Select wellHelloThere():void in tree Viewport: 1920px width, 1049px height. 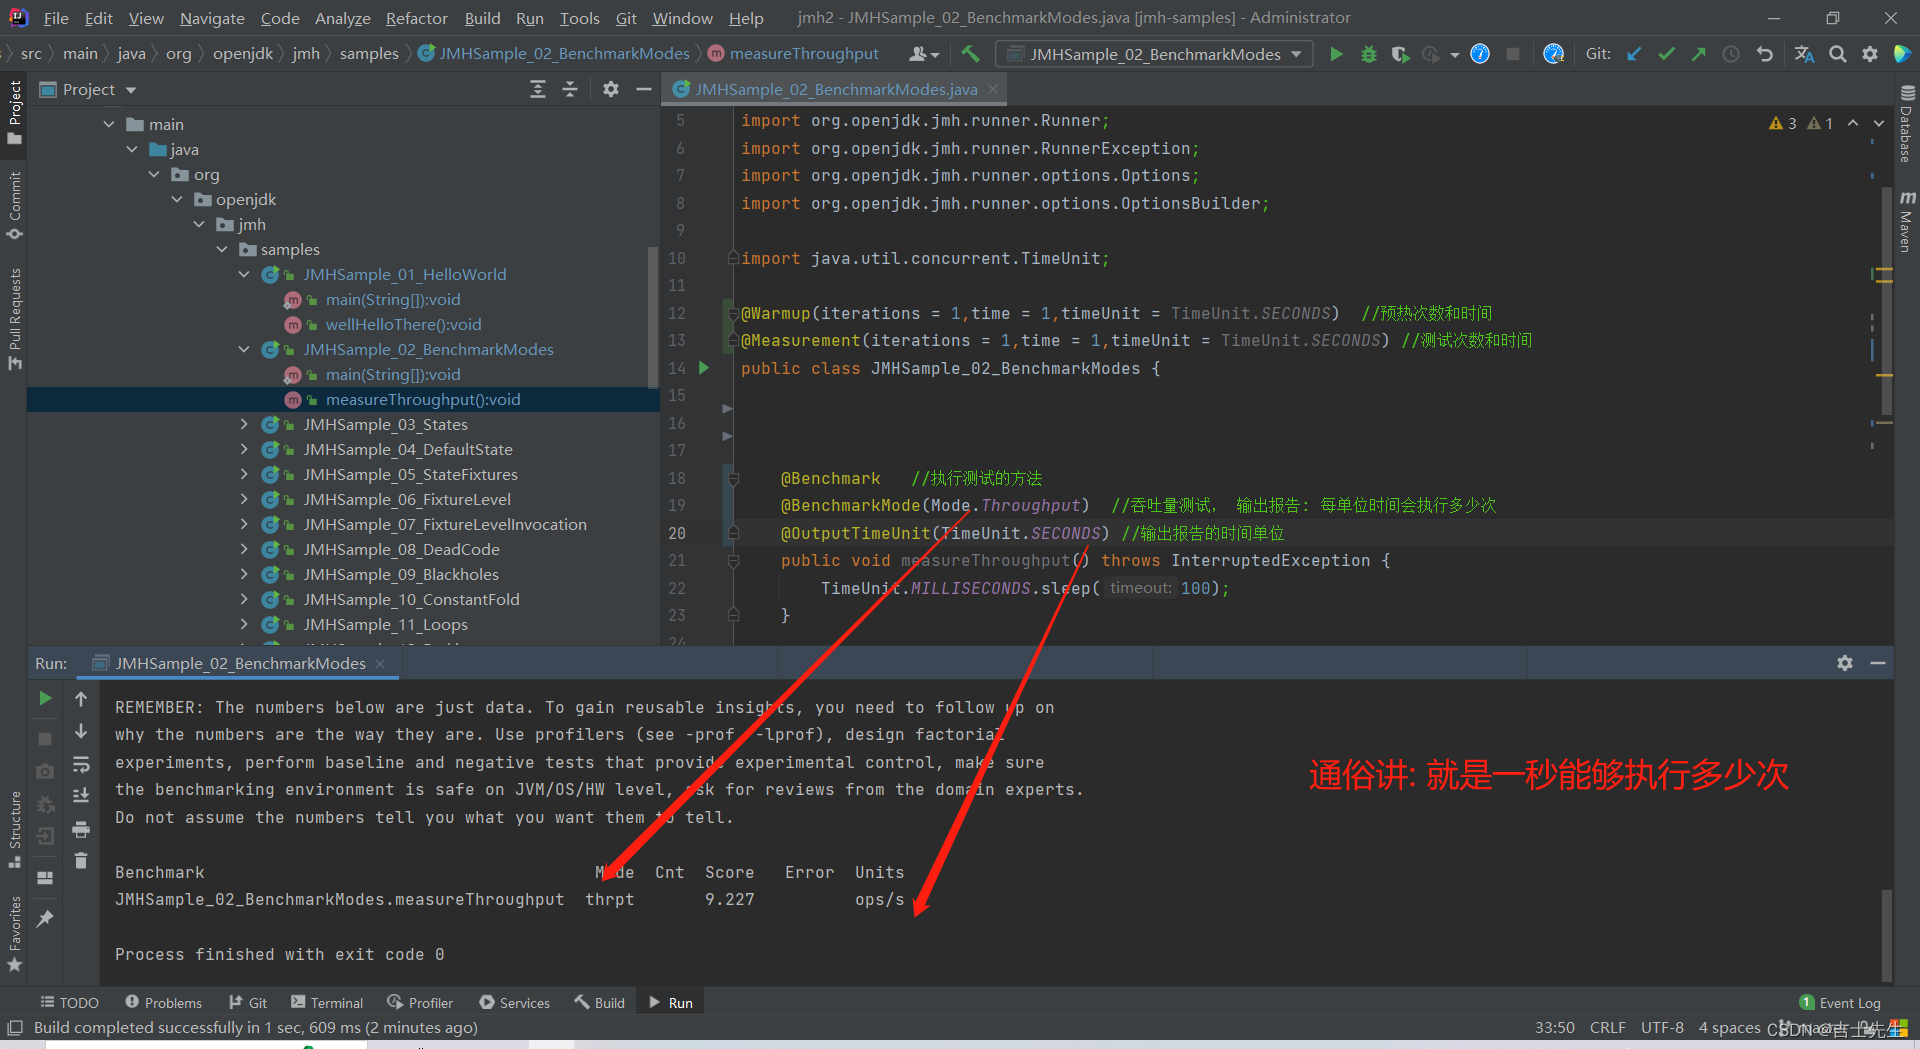(403, 324)
